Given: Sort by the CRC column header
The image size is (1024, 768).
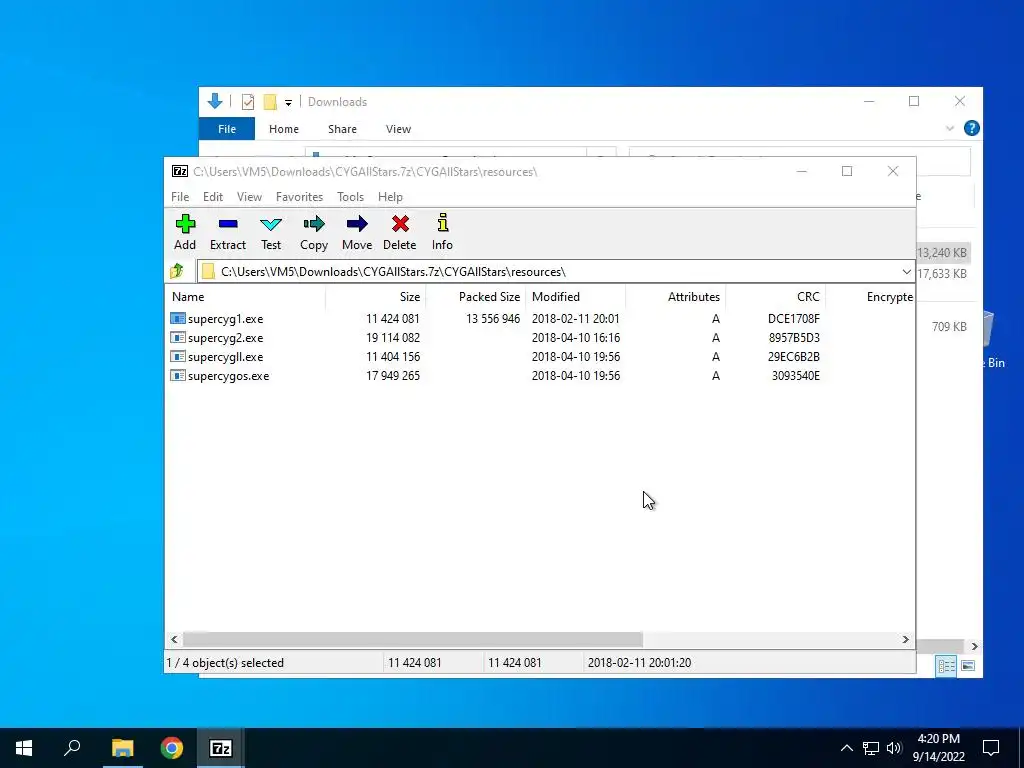Looking at the screenshot, I should [x=775, y=296].
